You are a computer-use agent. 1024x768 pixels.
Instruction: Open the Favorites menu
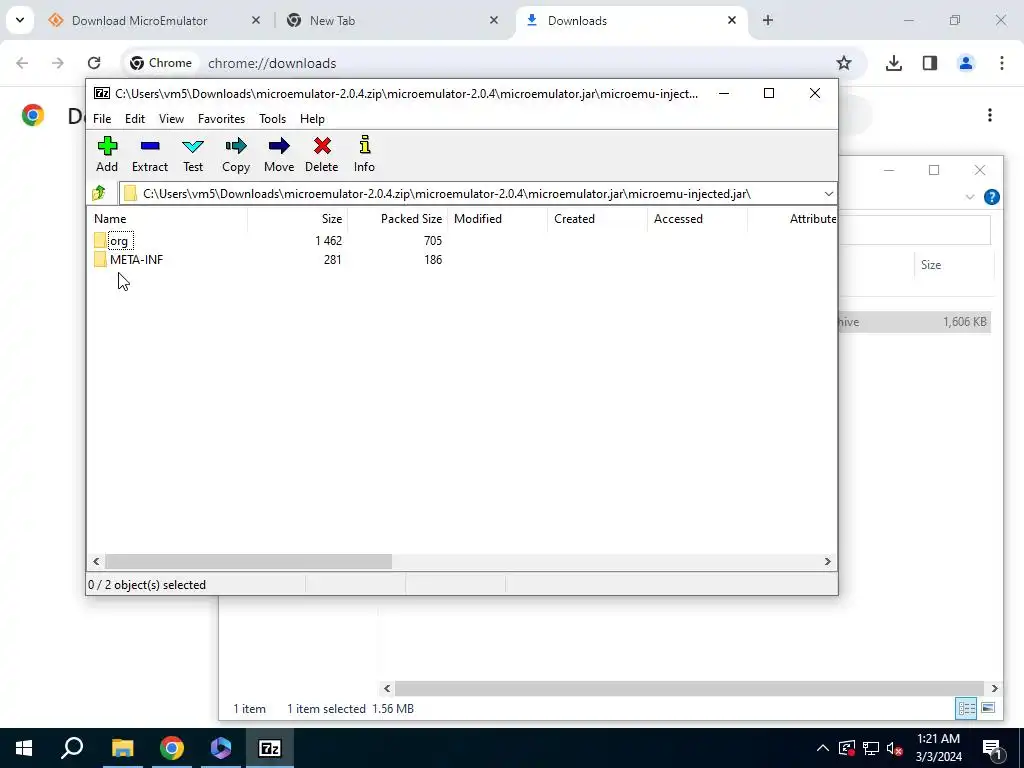coord(221,119)
